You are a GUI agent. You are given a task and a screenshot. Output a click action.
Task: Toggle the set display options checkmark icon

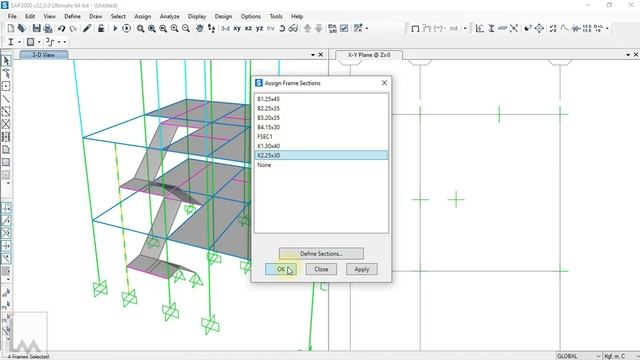coord(344,28)
